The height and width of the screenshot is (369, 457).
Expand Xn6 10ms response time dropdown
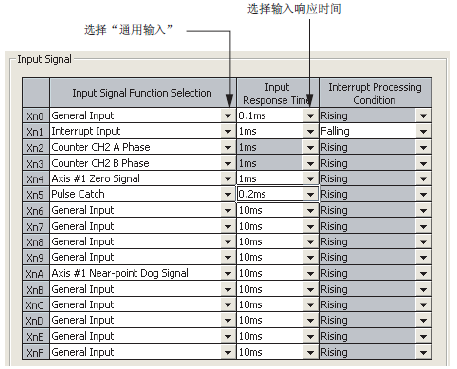310,210
